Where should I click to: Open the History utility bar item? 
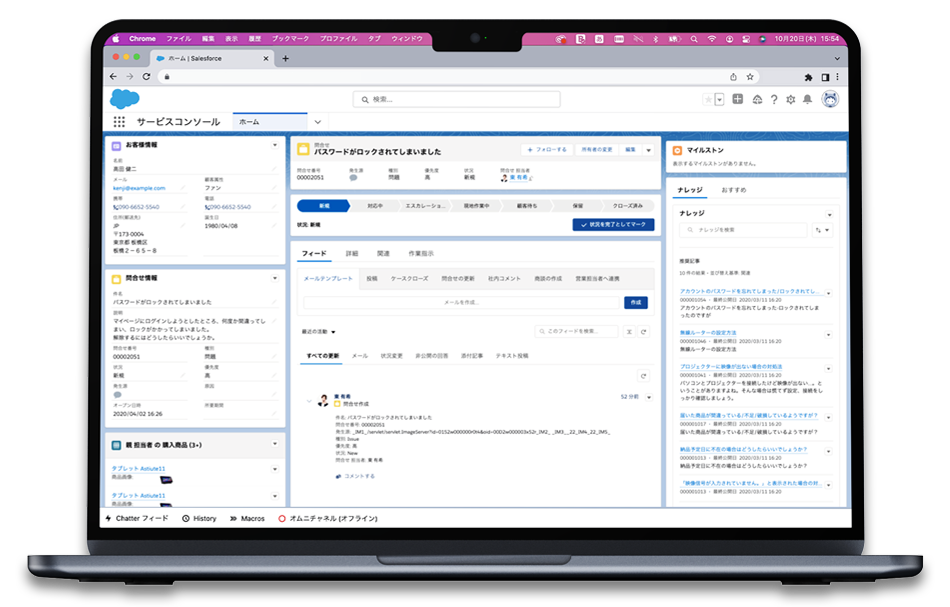click(x=199, y=519)
